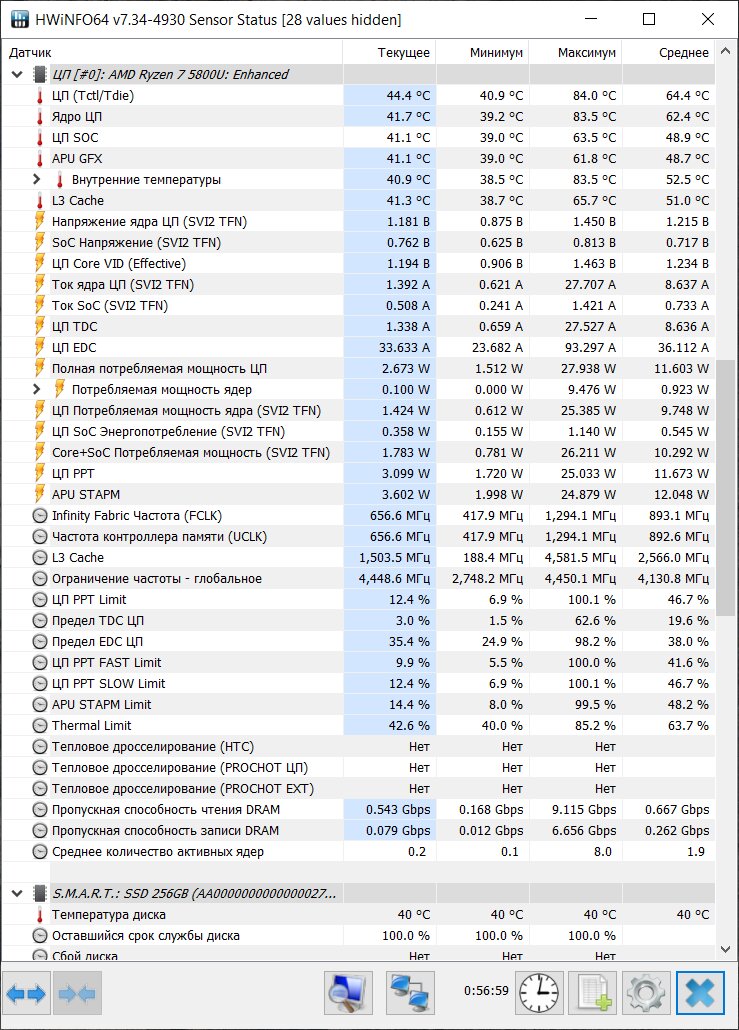739x1030 pixels.
Task: Collapse the ЦП [#0]: AMD Ryzen 7 5800U group
Action: [x=17, y=74]
